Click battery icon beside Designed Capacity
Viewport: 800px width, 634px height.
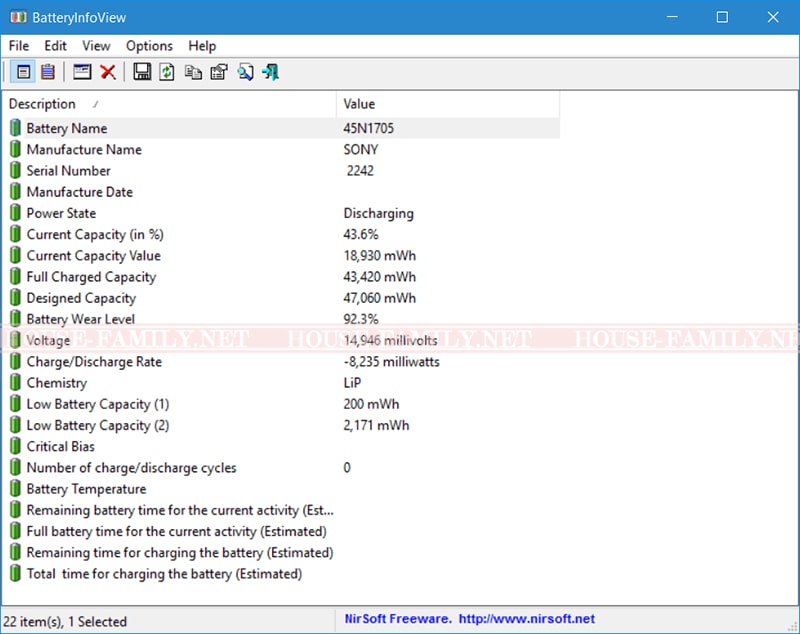click(15, 297)
